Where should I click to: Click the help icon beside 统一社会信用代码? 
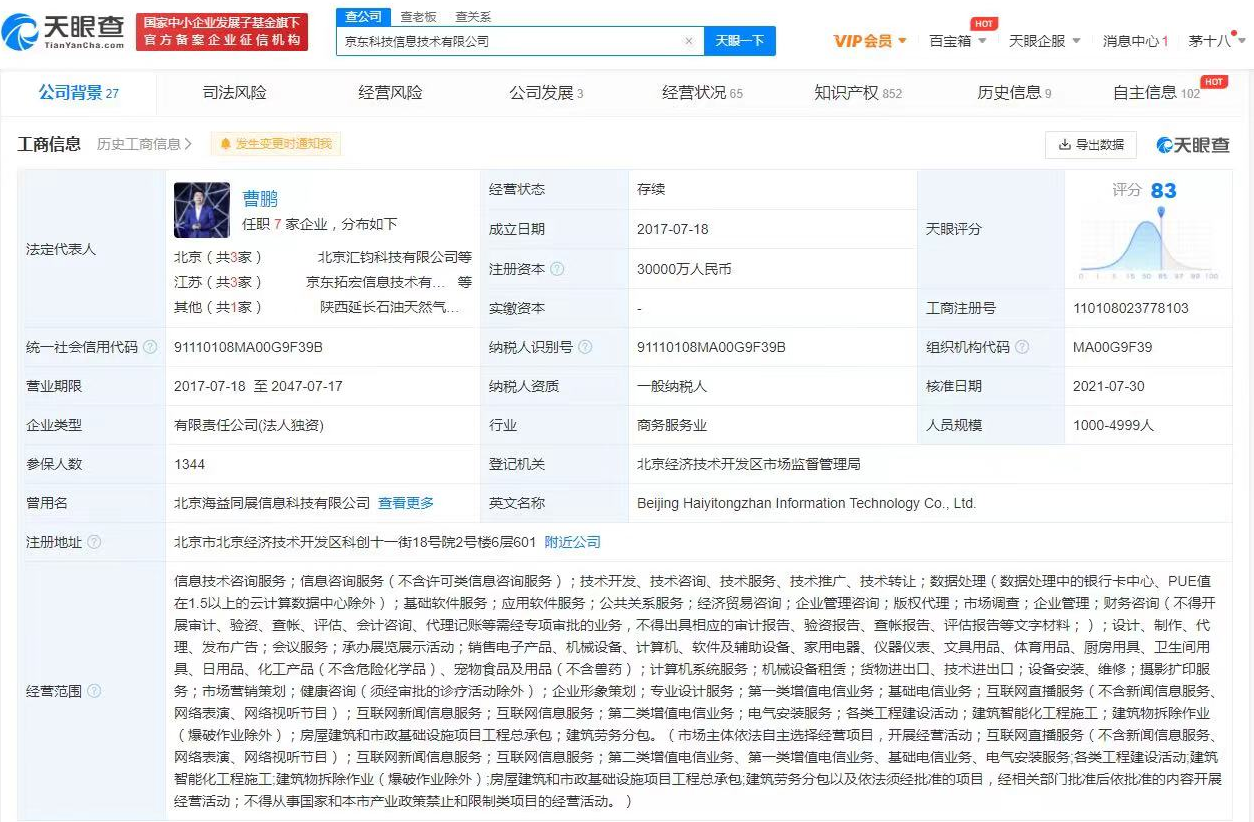pyautogui.click(x=150, y=347)
